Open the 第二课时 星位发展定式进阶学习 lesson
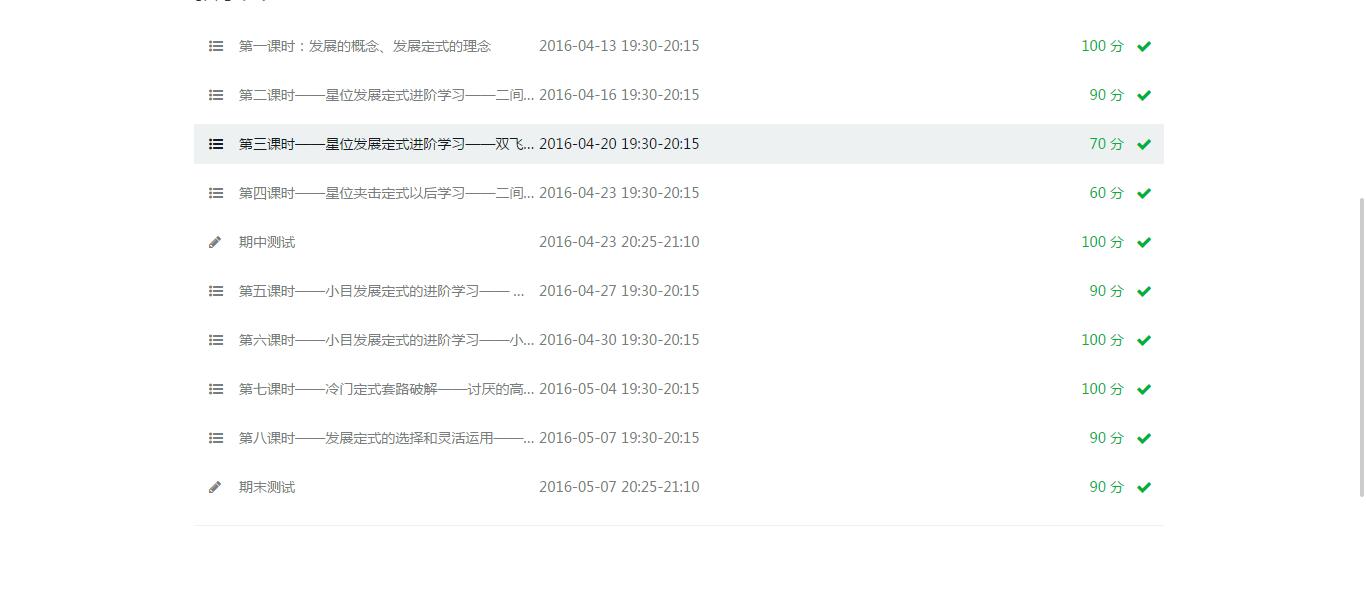 [x=386, y=95]
